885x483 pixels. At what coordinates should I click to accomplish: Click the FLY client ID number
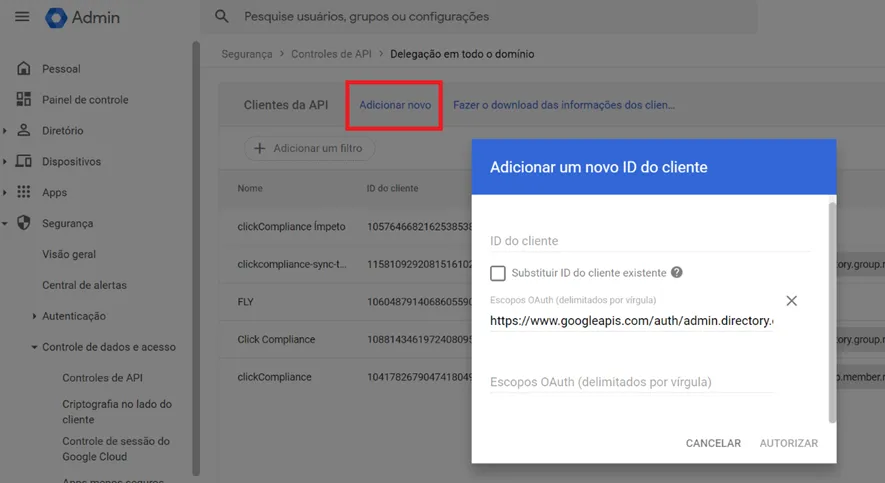click(419, 302)
